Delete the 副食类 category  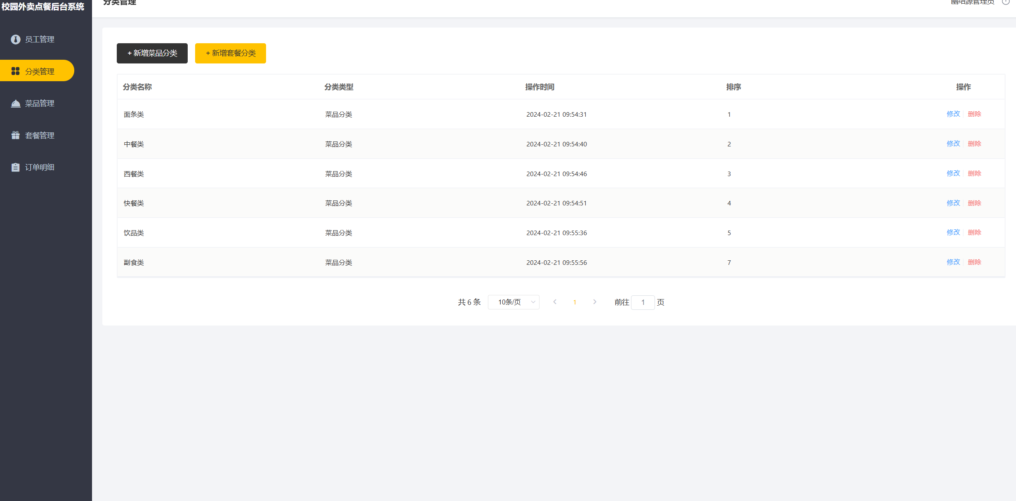click(974, 262)
